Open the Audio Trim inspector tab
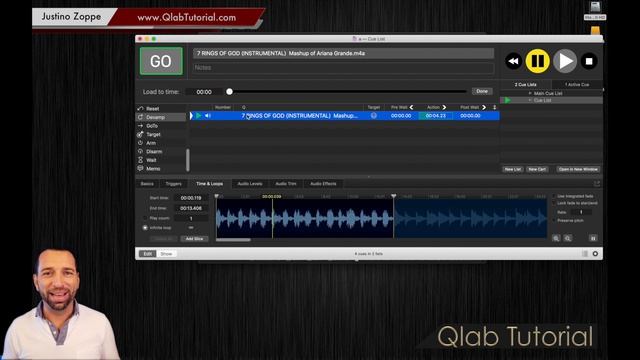 tap(286, 184)
